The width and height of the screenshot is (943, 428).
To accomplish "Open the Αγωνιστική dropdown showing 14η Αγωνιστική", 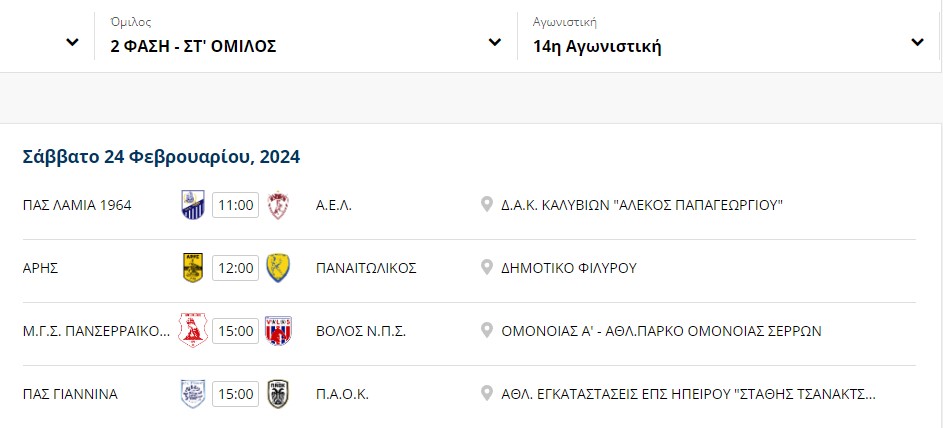I will (x=728, y=36).
